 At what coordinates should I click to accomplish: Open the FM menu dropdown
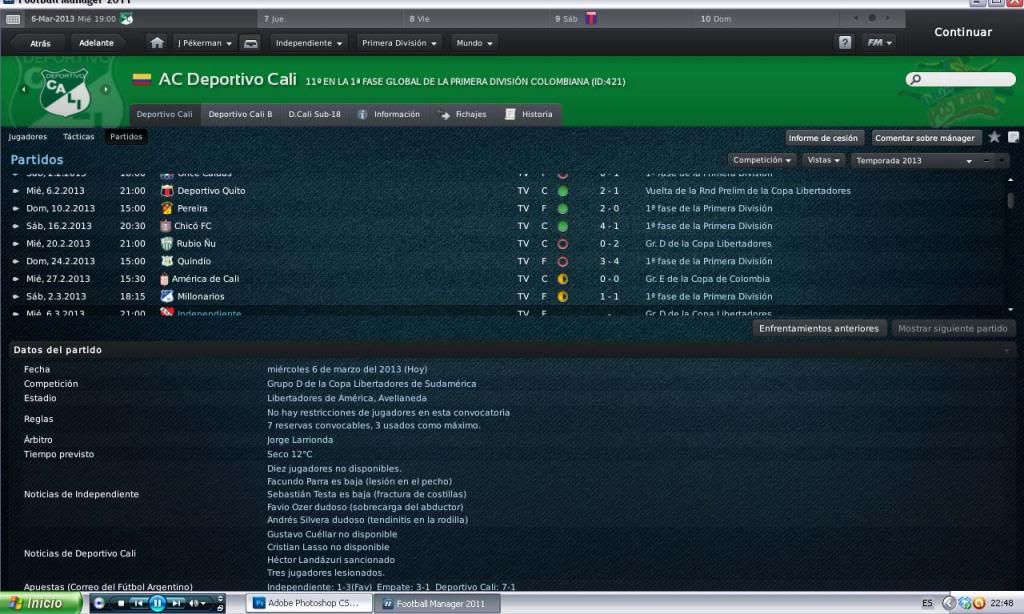[x=880, y=43]
